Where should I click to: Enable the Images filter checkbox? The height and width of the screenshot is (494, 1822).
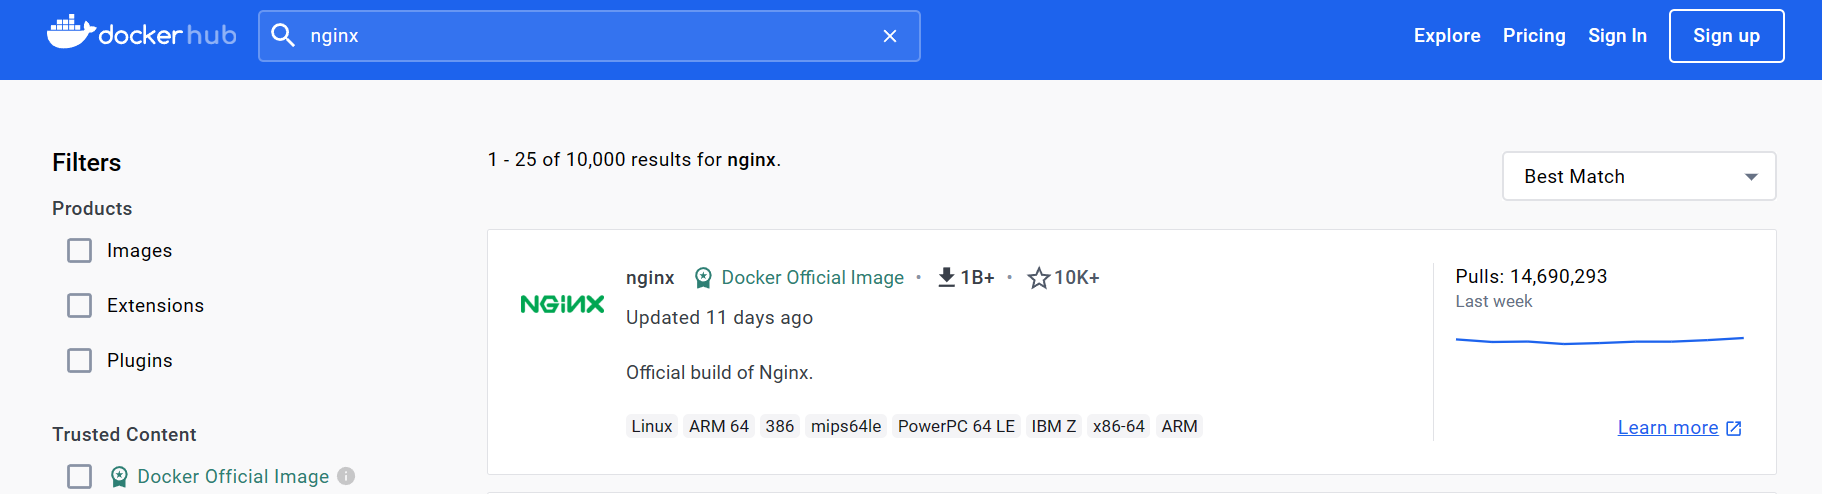coord(80,251)
